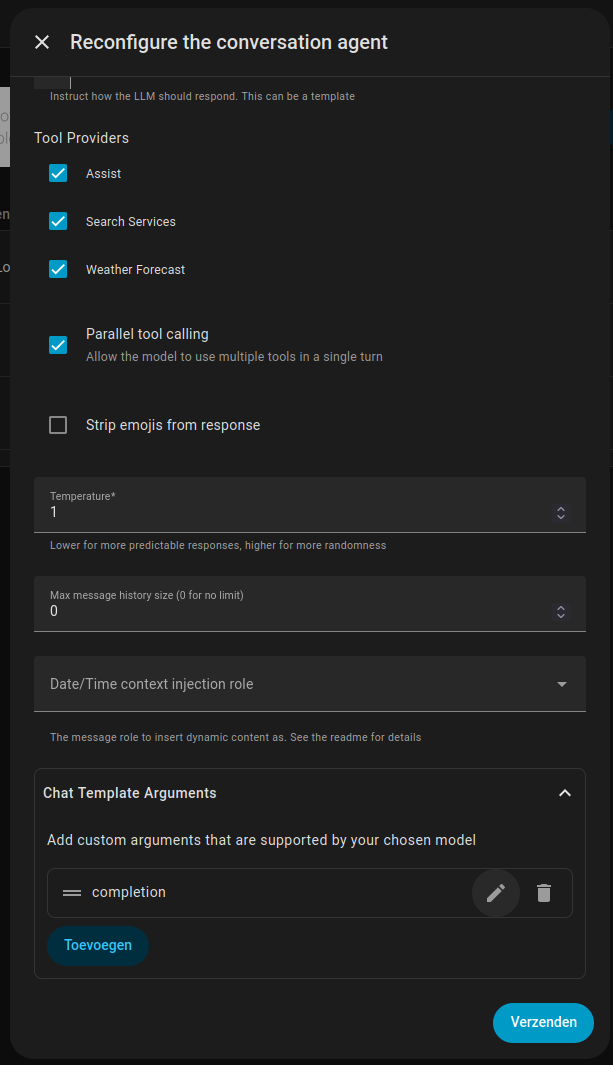Close the reconfigure dialog with X icon

pos(42,42)
